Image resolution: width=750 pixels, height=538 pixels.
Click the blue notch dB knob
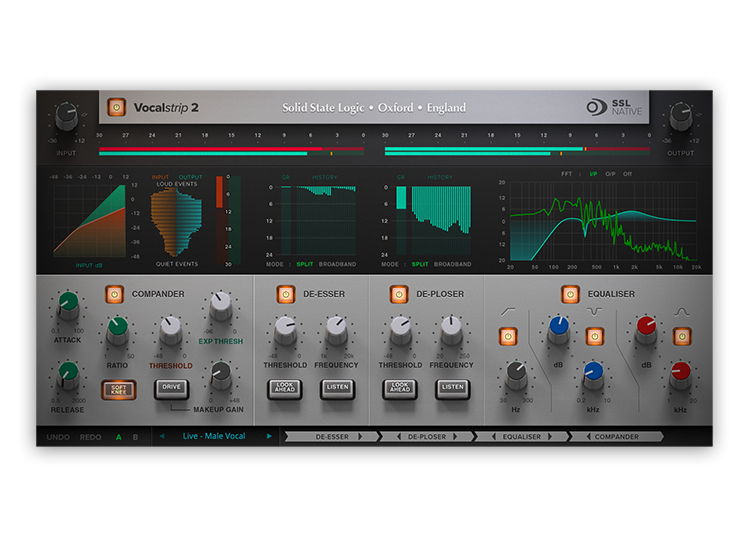pyautogui.click(x=559, y=330)
